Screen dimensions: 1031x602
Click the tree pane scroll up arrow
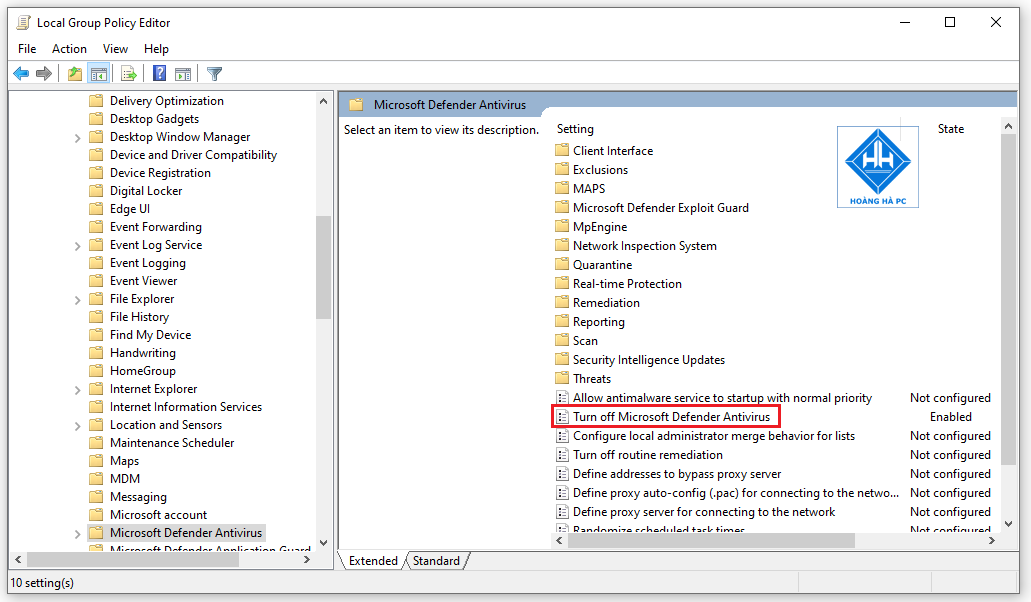tap(323, 101)
